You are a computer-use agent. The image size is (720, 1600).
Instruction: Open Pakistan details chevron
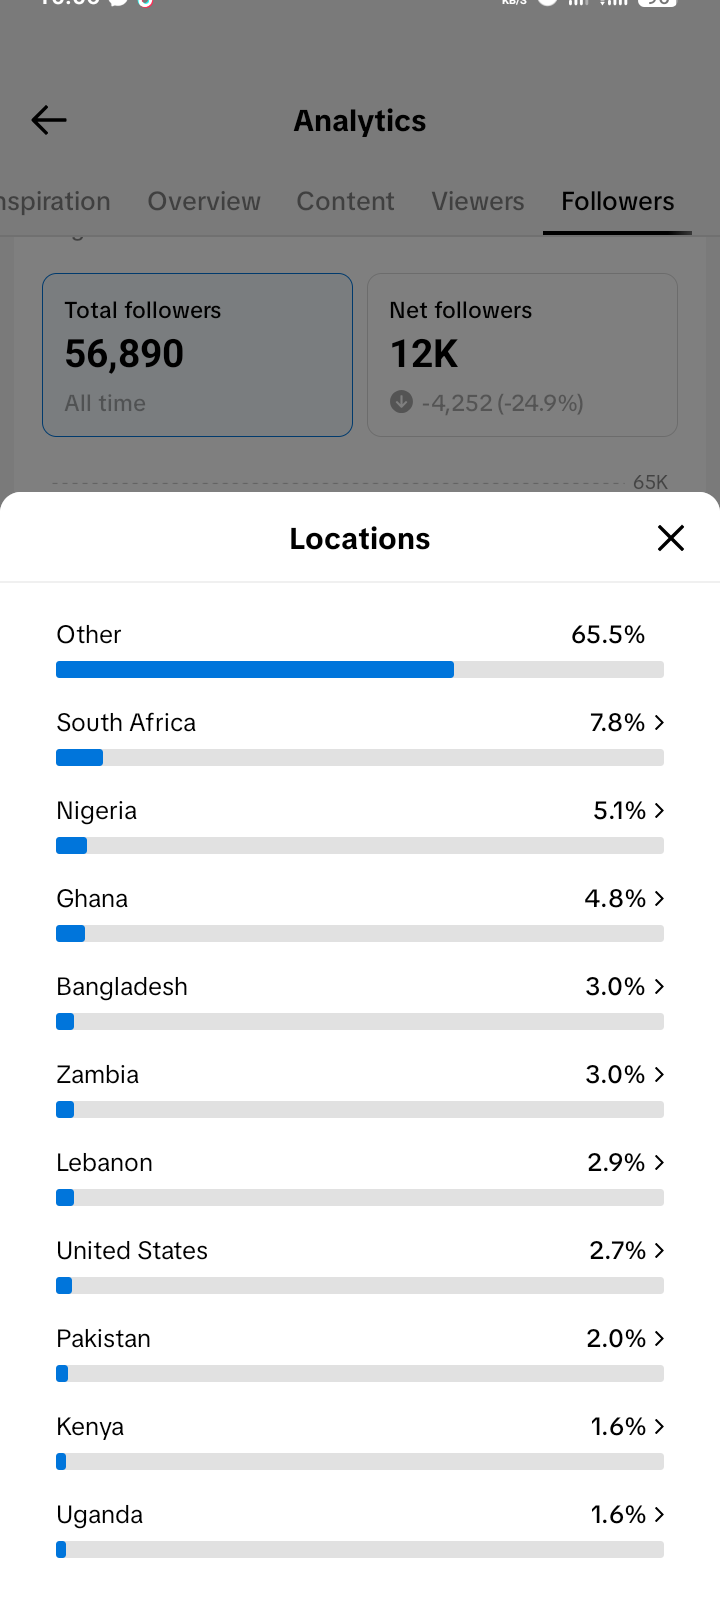[659, 1338]
